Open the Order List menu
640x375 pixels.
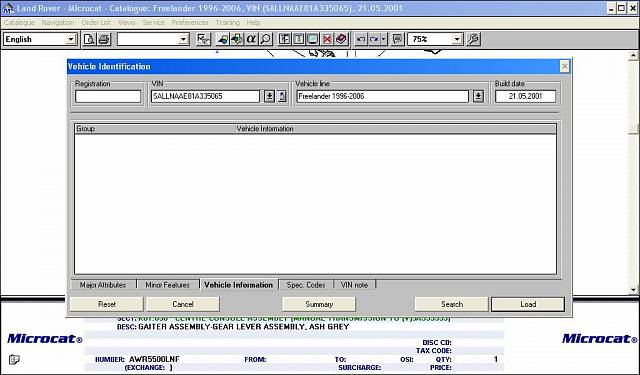point(96,22)
